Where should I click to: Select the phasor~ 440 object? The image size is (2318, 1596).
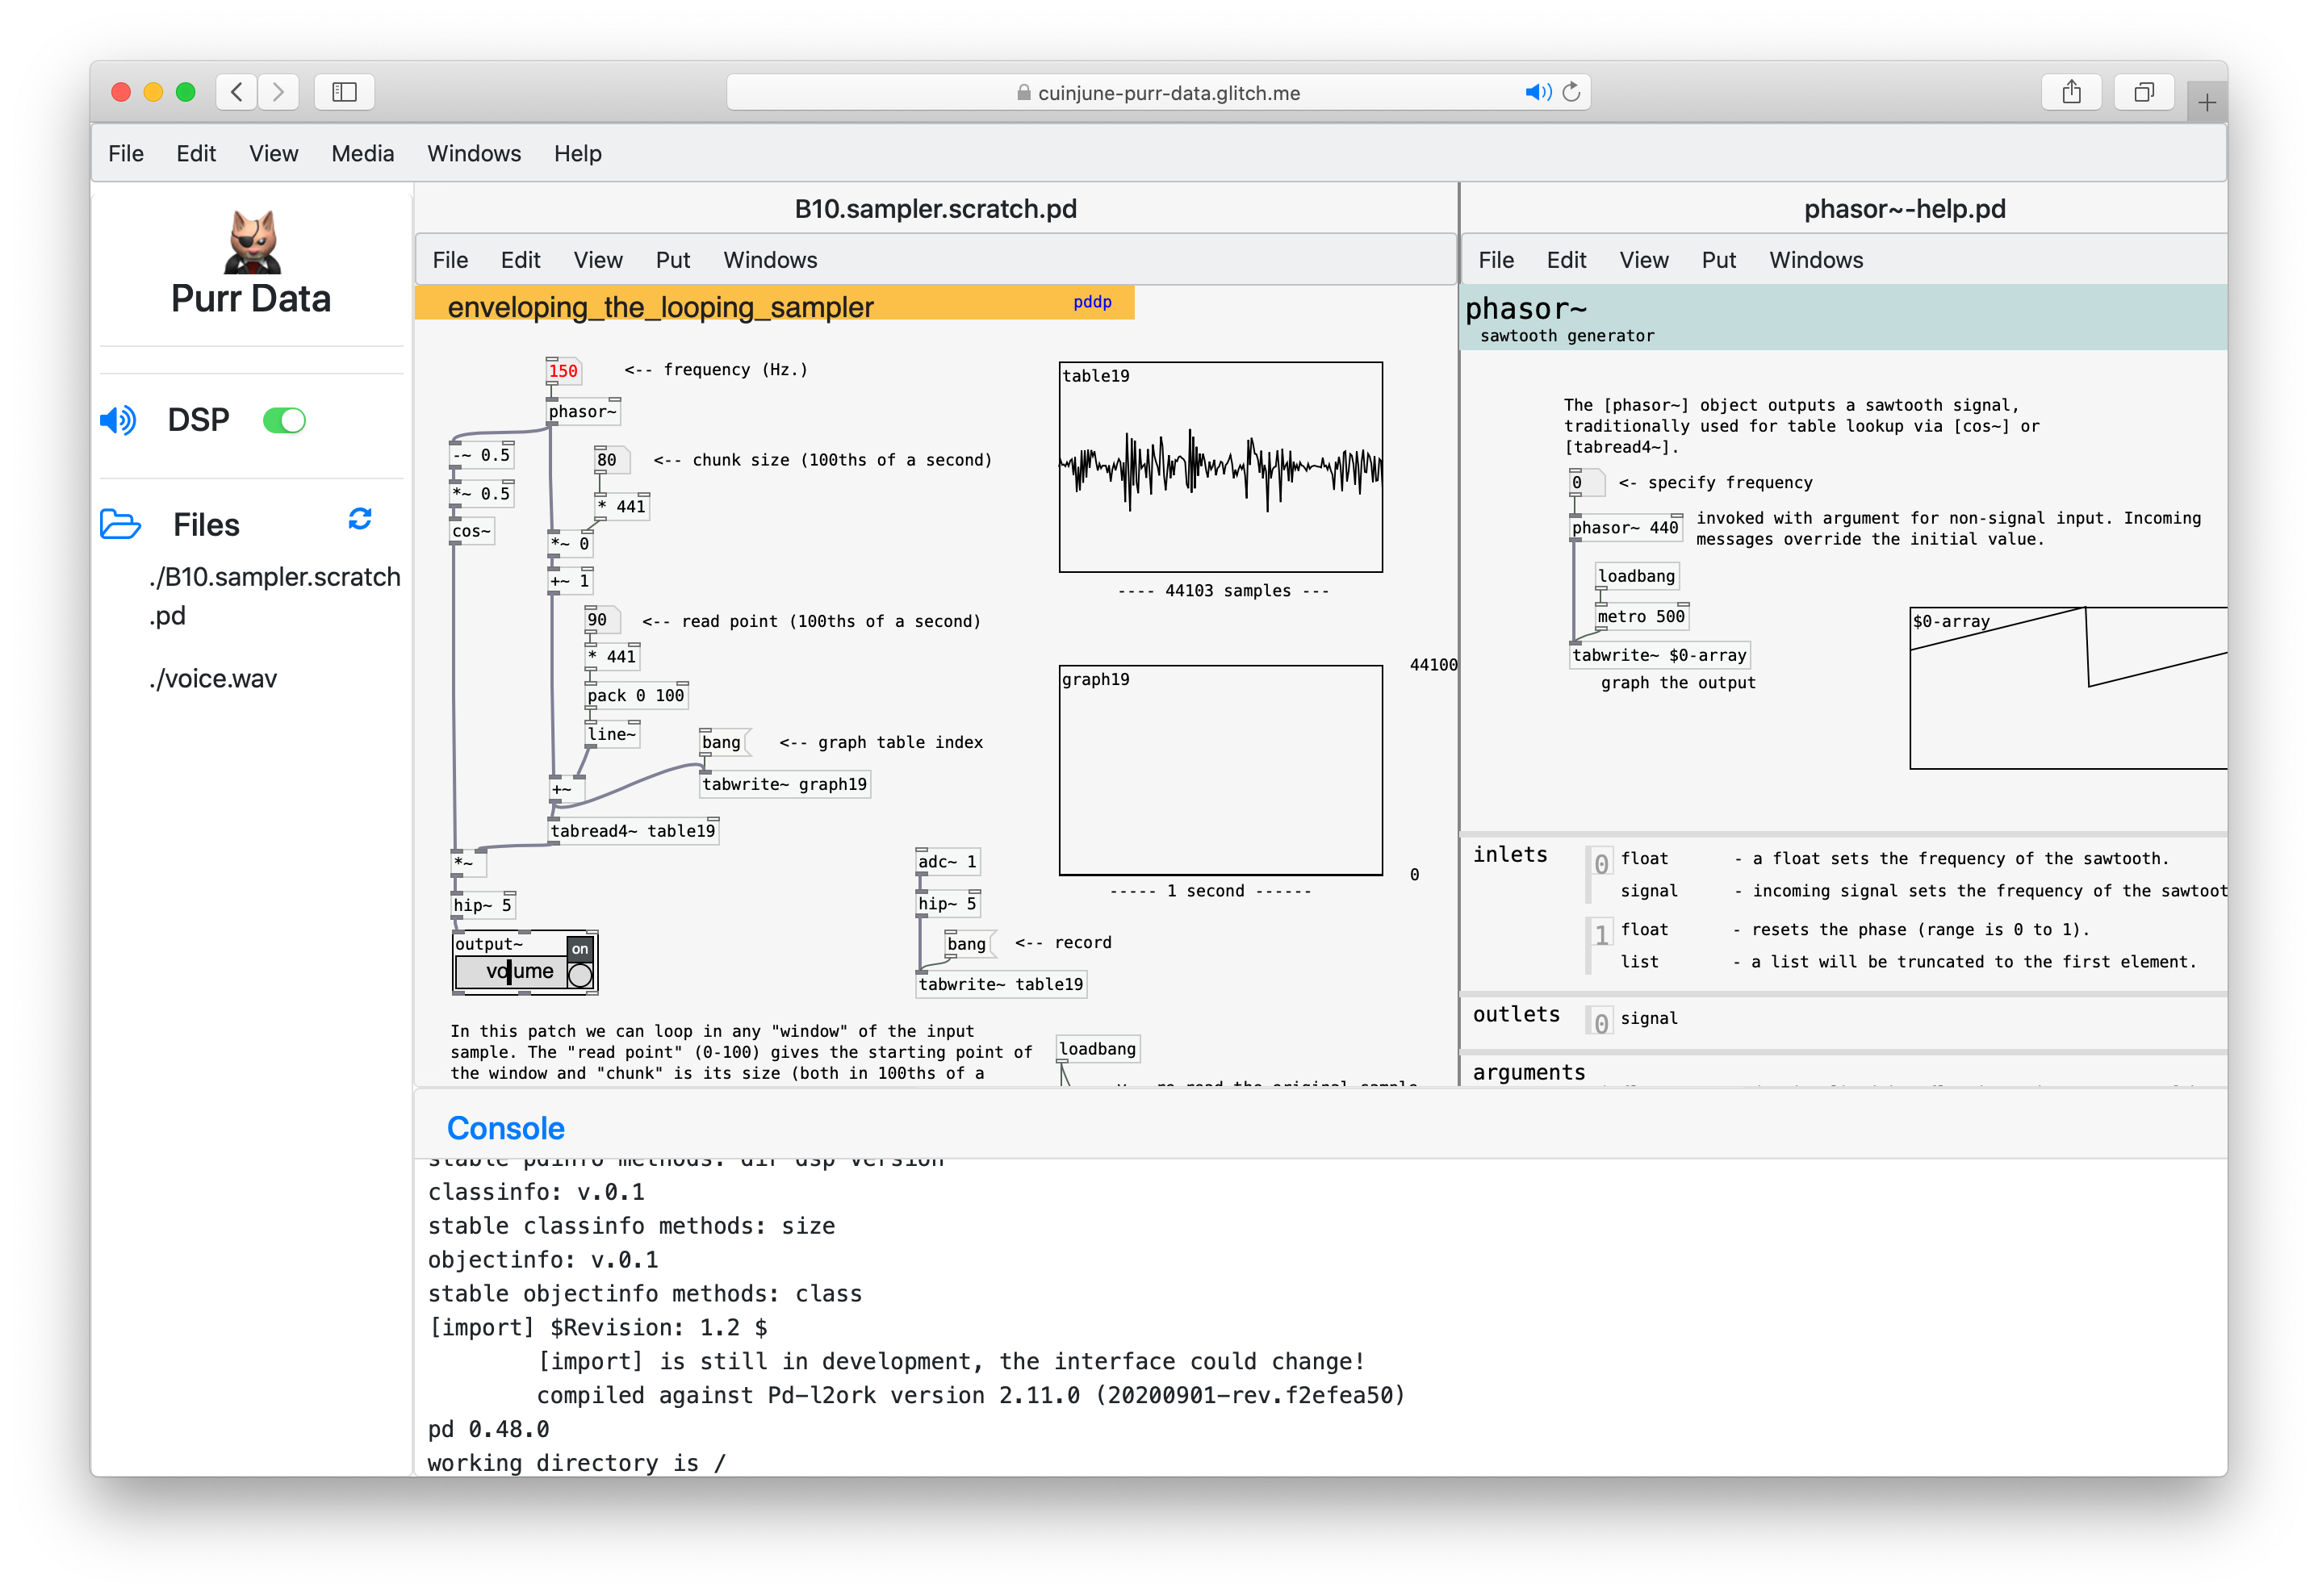1626,528
